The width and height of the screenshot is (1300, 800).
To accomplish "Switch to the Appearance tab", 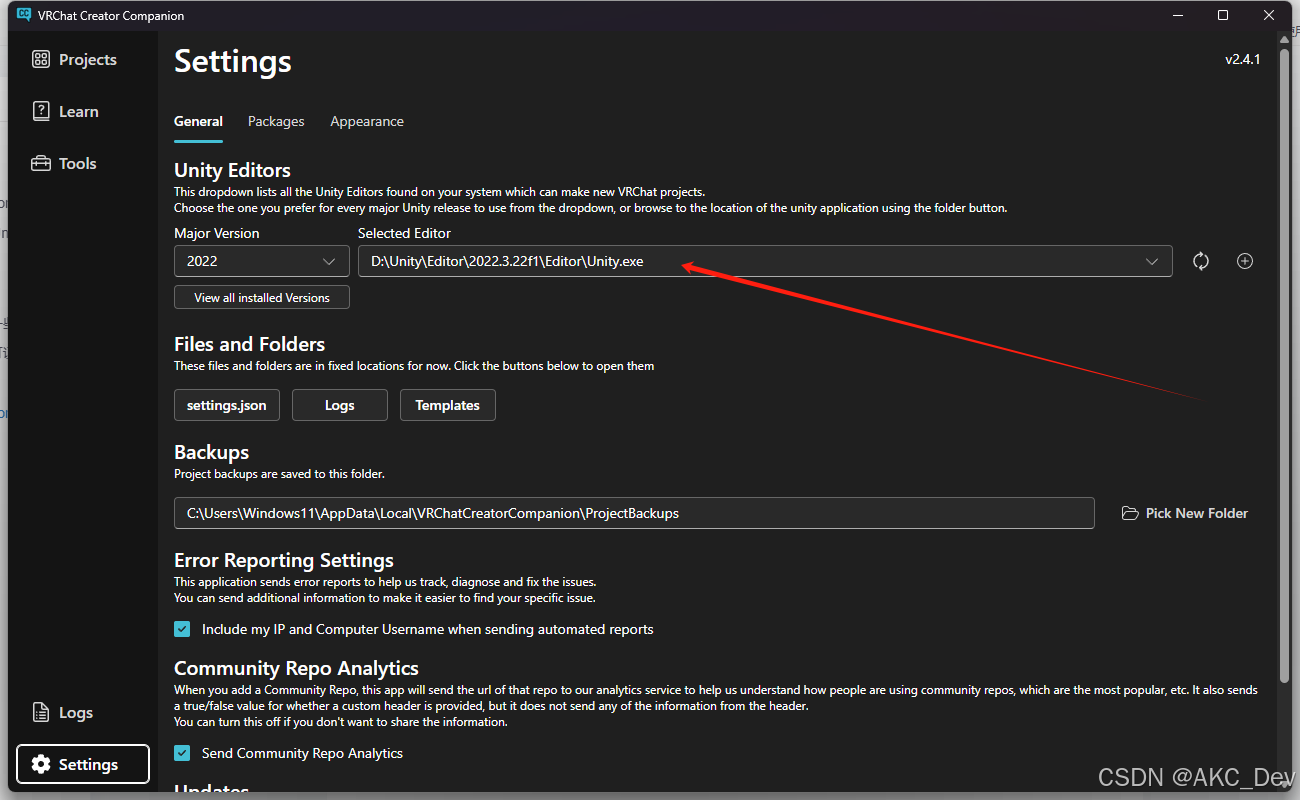I will tap(367, 121).
